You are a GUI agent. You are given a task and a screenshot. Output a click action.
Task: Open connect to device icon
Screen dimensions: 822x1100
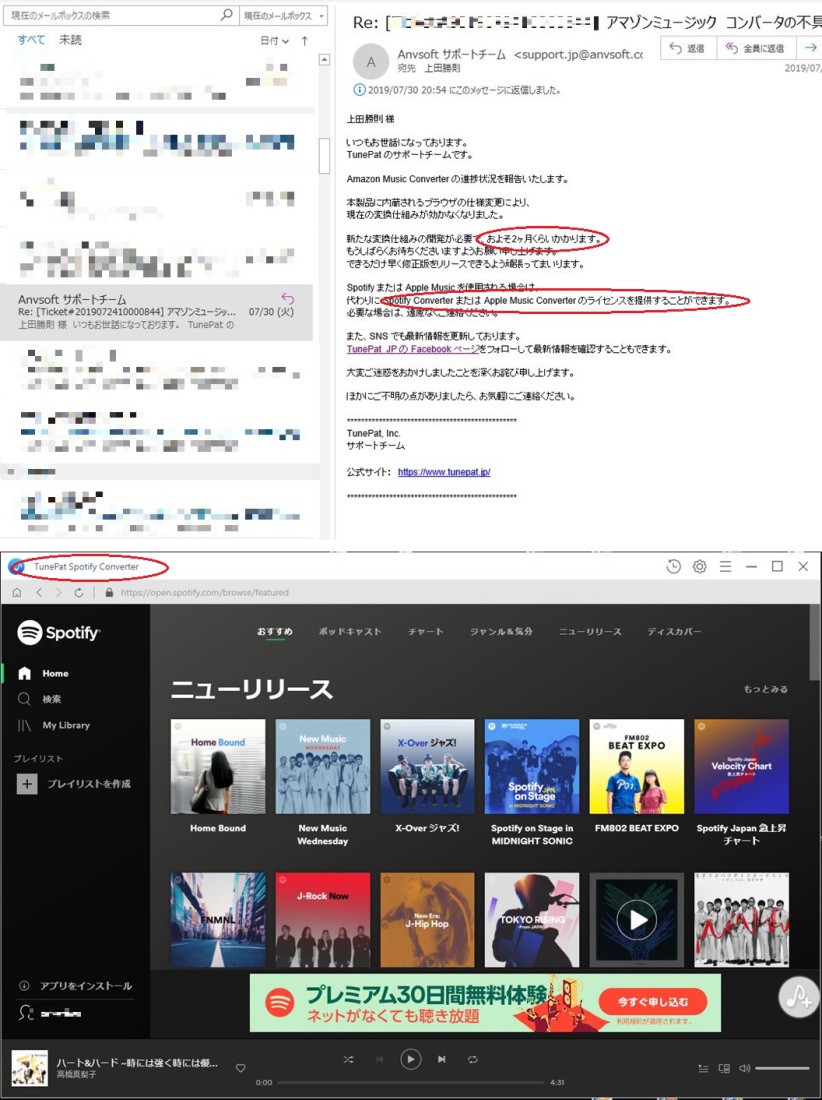724,1068
